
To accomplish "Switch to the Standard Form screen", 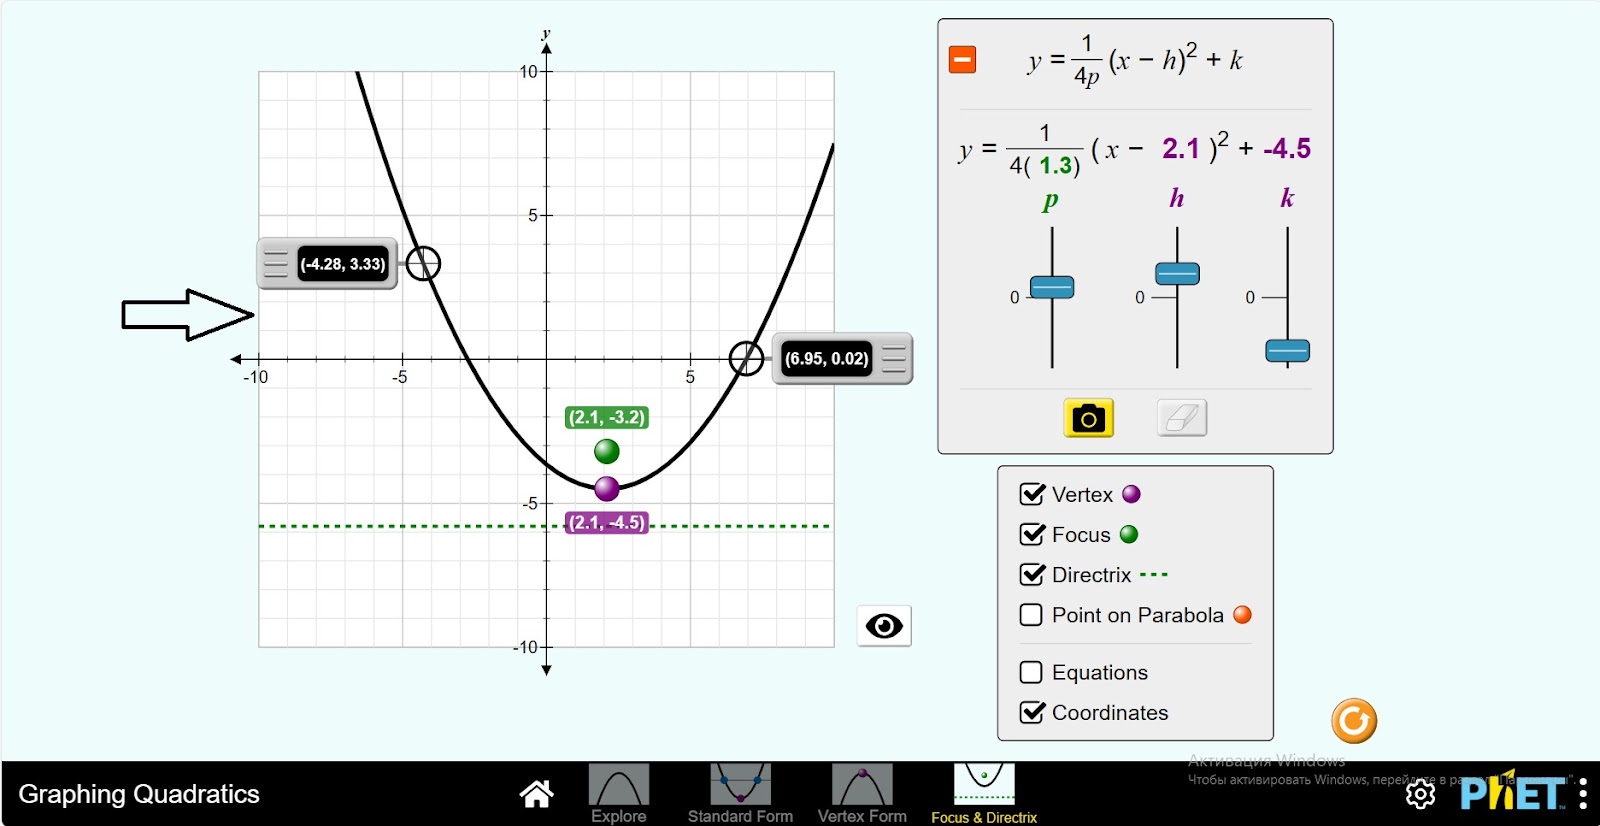I will [740, 794].
